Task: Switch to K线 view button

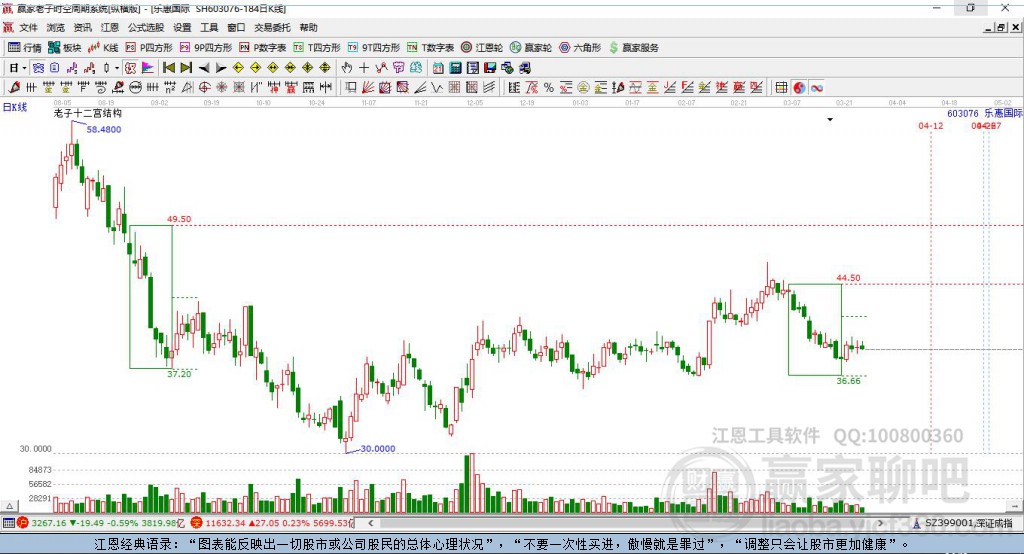Action: point(103,48)
